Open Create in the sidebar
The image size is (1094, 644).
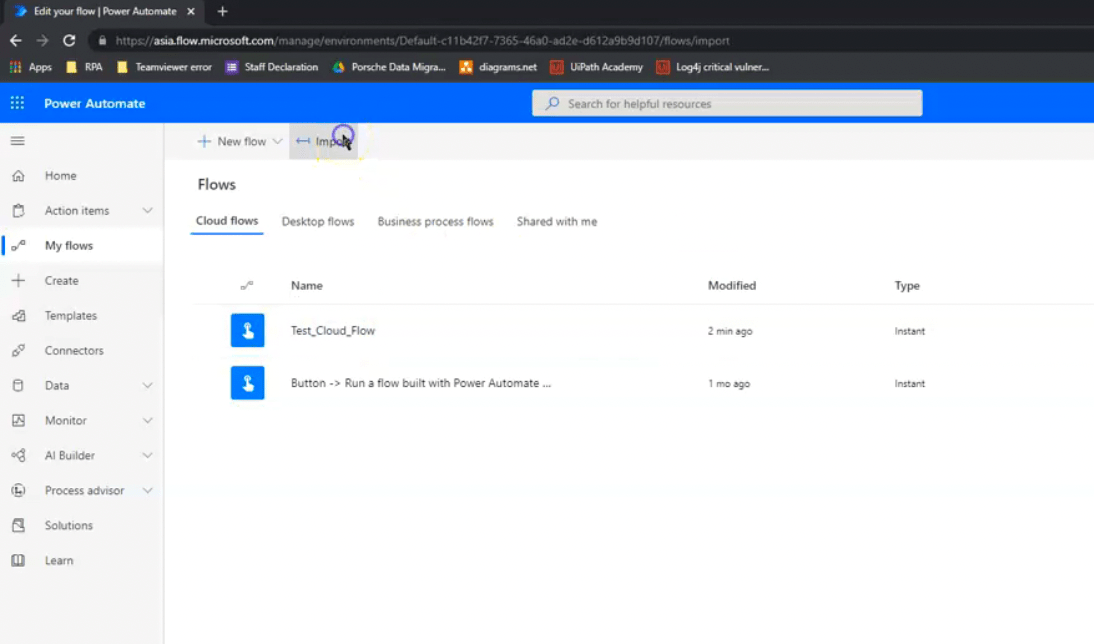pyautogui.click(x=61, y=280)
